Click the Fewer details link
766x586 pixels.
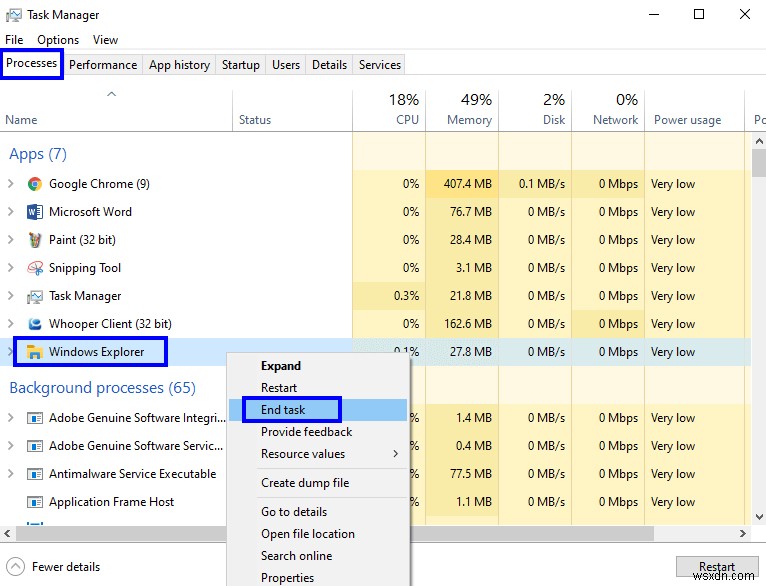[66, 567]
